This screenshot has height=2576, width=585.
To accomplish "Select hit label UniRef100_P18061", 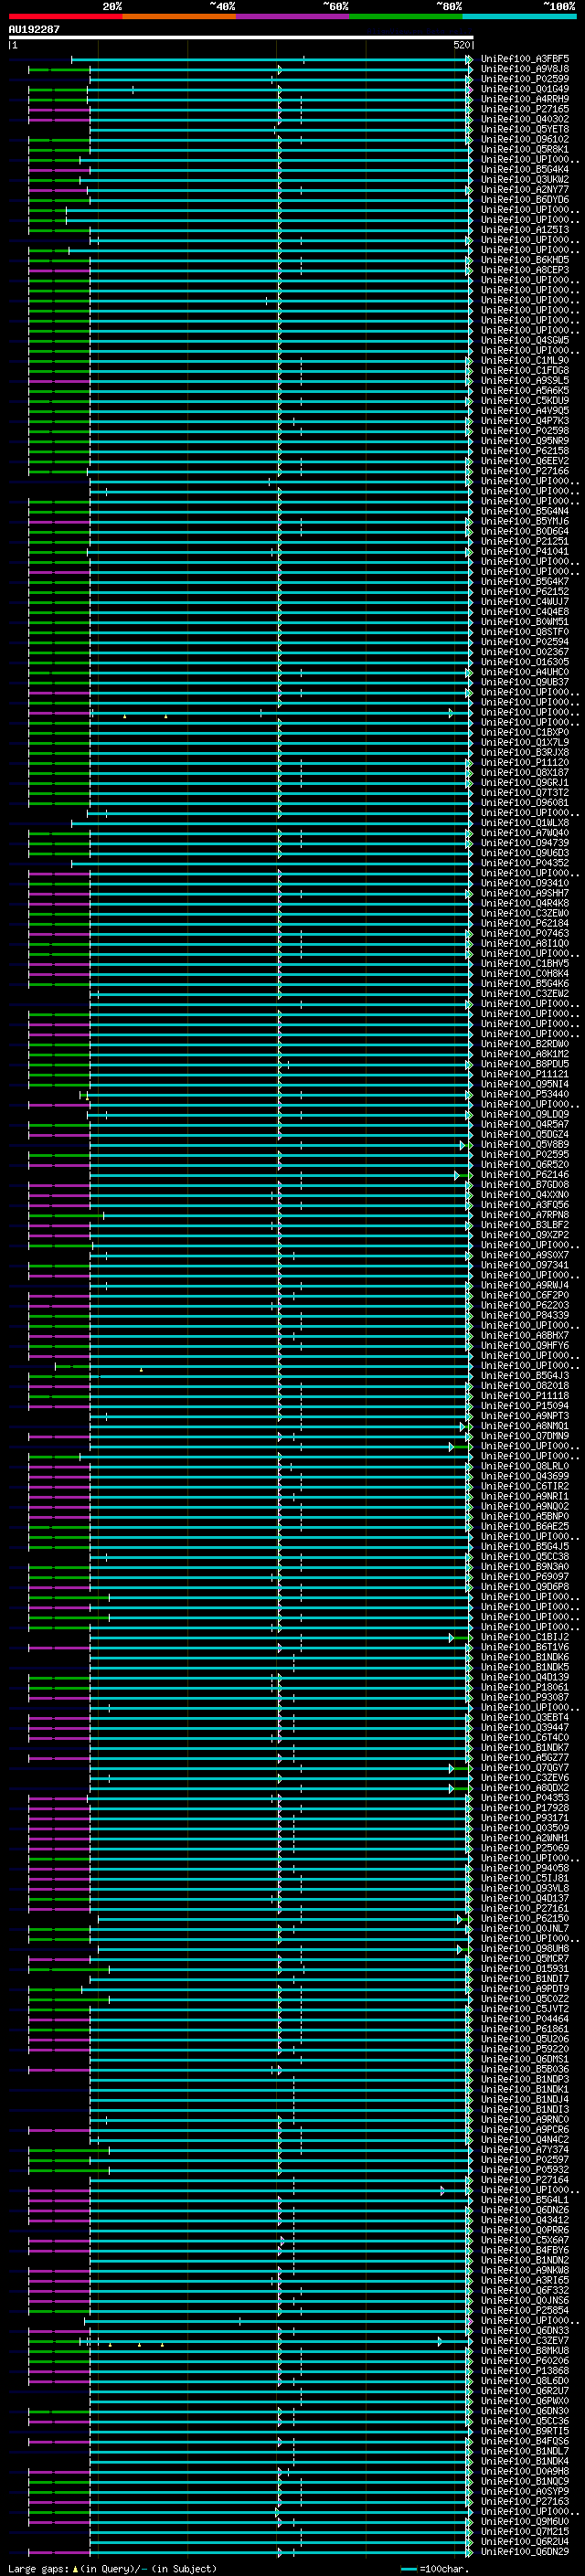I will pyautogui.click(x=525, y=1687).
